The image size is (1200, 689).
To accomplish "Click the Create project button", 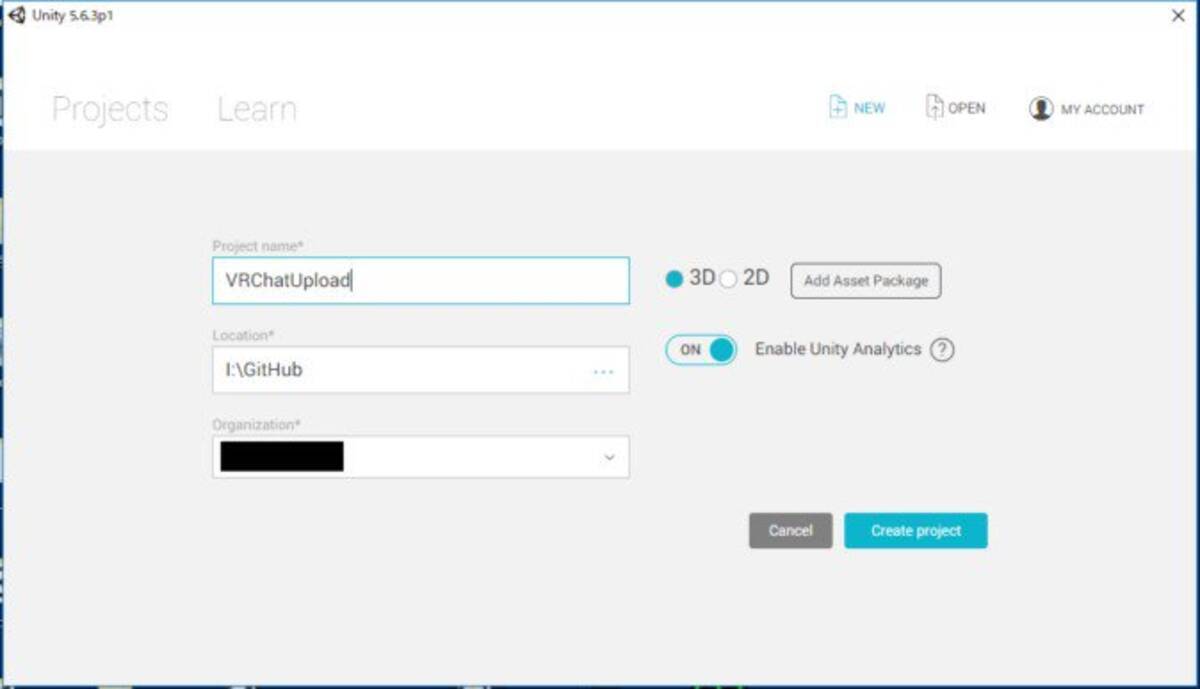I will coord(916,531).
